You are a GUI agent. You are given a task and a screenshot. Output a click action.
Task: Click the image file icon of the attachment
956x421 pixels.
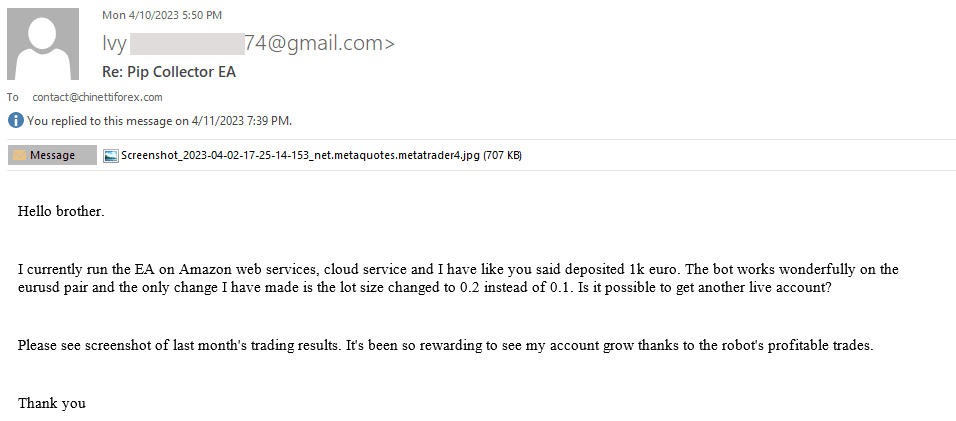pos(112,156)
